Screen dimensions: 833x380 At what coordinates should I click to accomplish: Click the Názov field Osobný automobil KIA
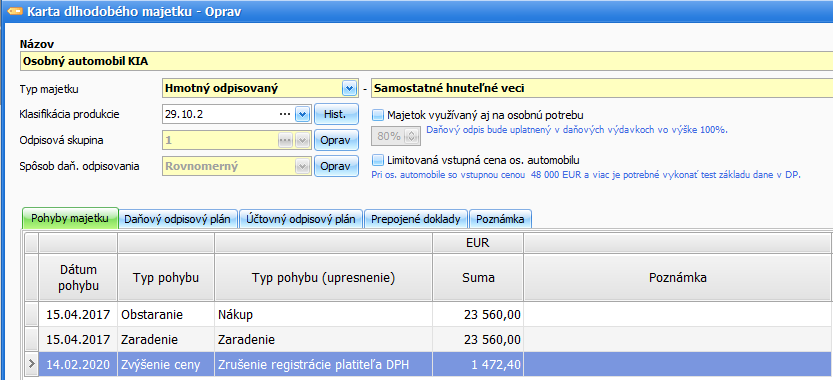426,61
